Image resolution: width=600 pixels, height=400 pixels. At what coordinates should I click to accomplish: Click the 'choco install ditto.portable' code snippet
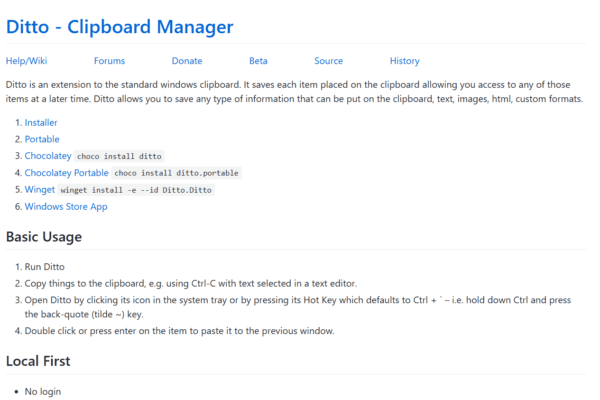click(177, 174)
